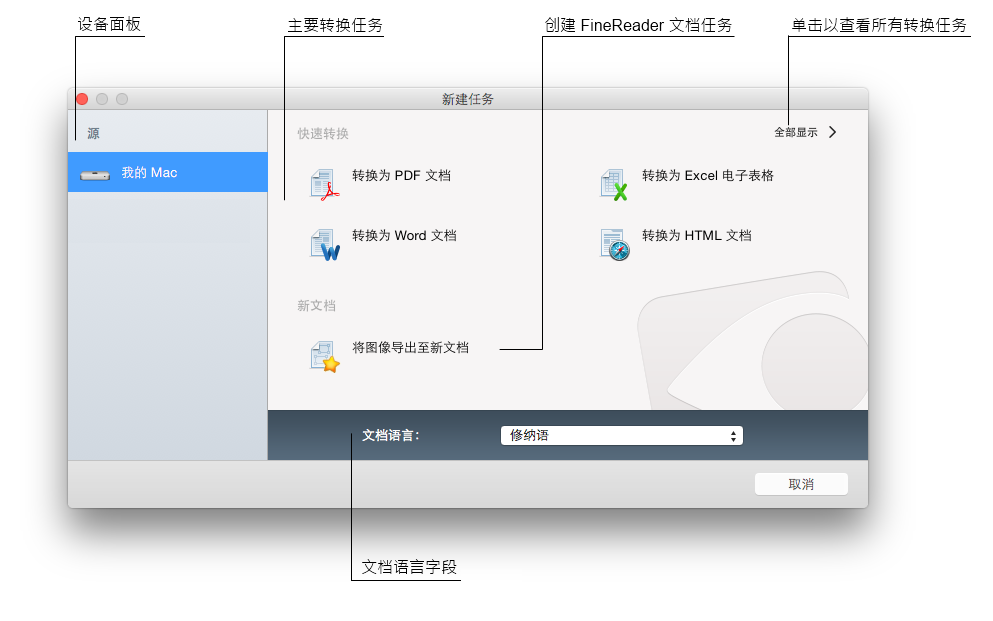The height and width of the screenshot is (621, 993).
Task: Select 转换为 Excel 电子表格 task label
Action: 708,175
